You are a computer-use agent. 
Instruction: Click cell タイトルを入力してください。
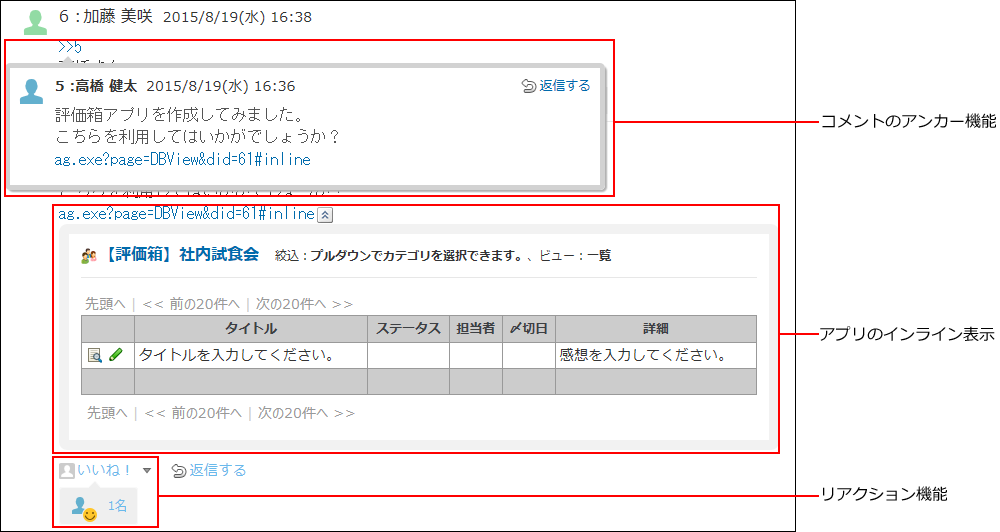[251, 355]
